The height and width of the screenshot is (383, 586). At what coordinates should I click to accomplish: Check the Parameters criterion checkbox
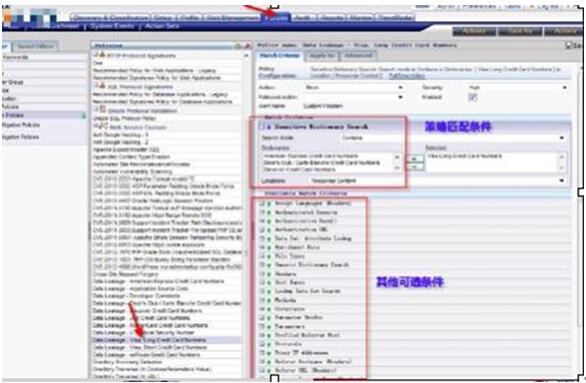click(x=262, y=327)
